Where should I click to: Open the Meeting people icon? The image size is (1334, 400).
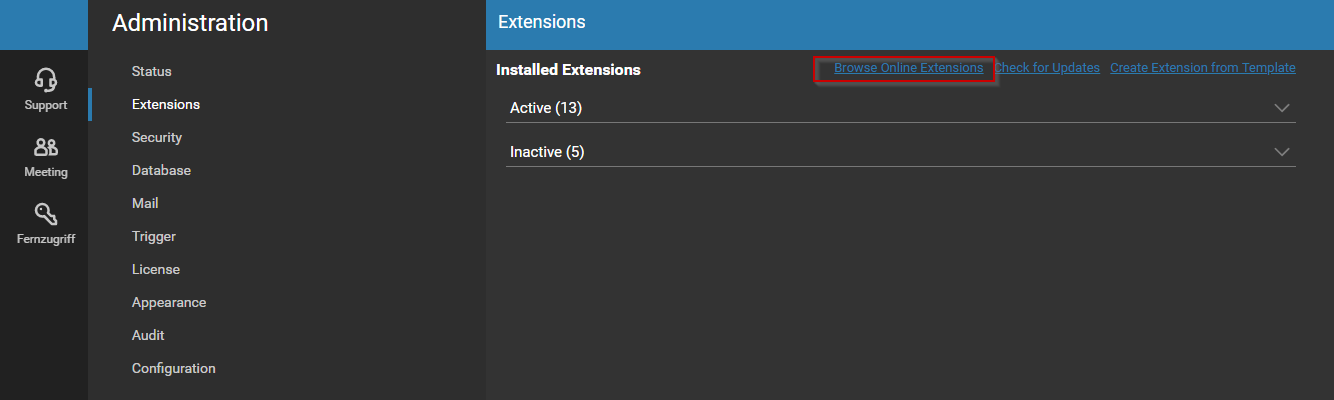point(46,147)
